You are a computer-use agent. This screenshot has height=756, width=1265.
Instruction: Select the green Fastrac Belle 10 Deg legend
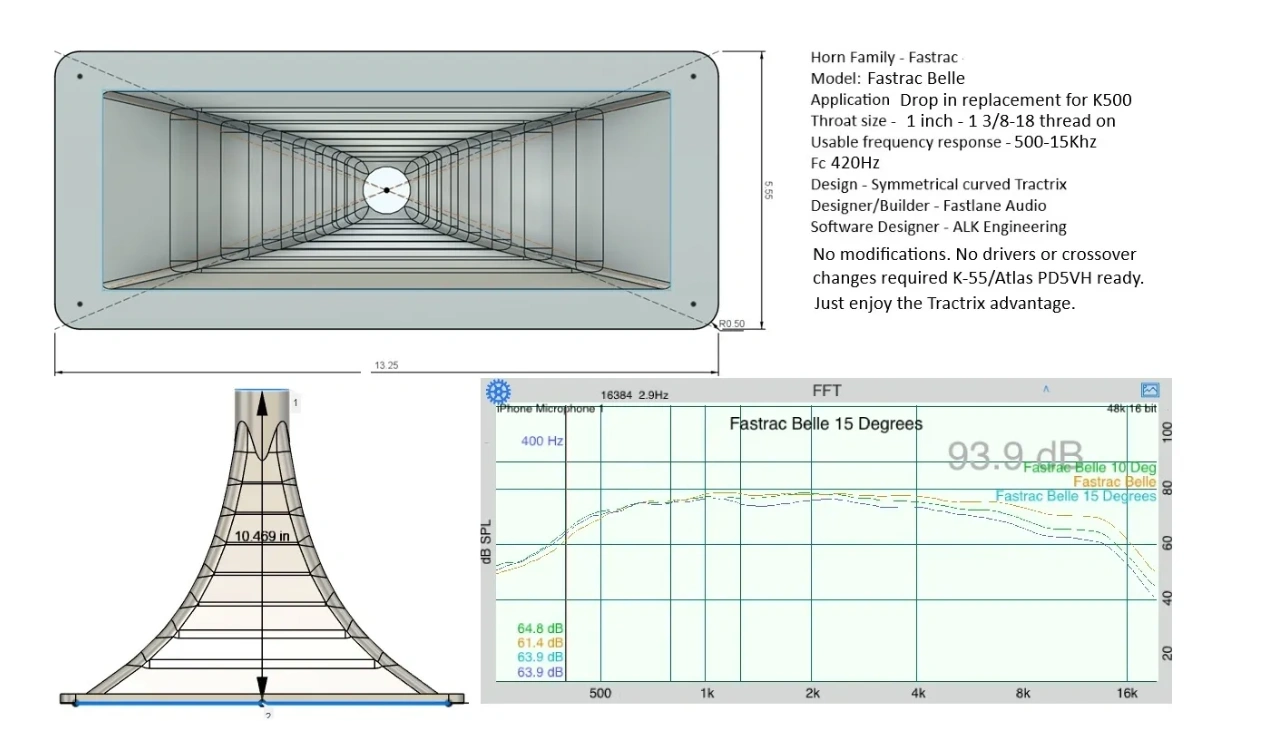coord(1088,468)
